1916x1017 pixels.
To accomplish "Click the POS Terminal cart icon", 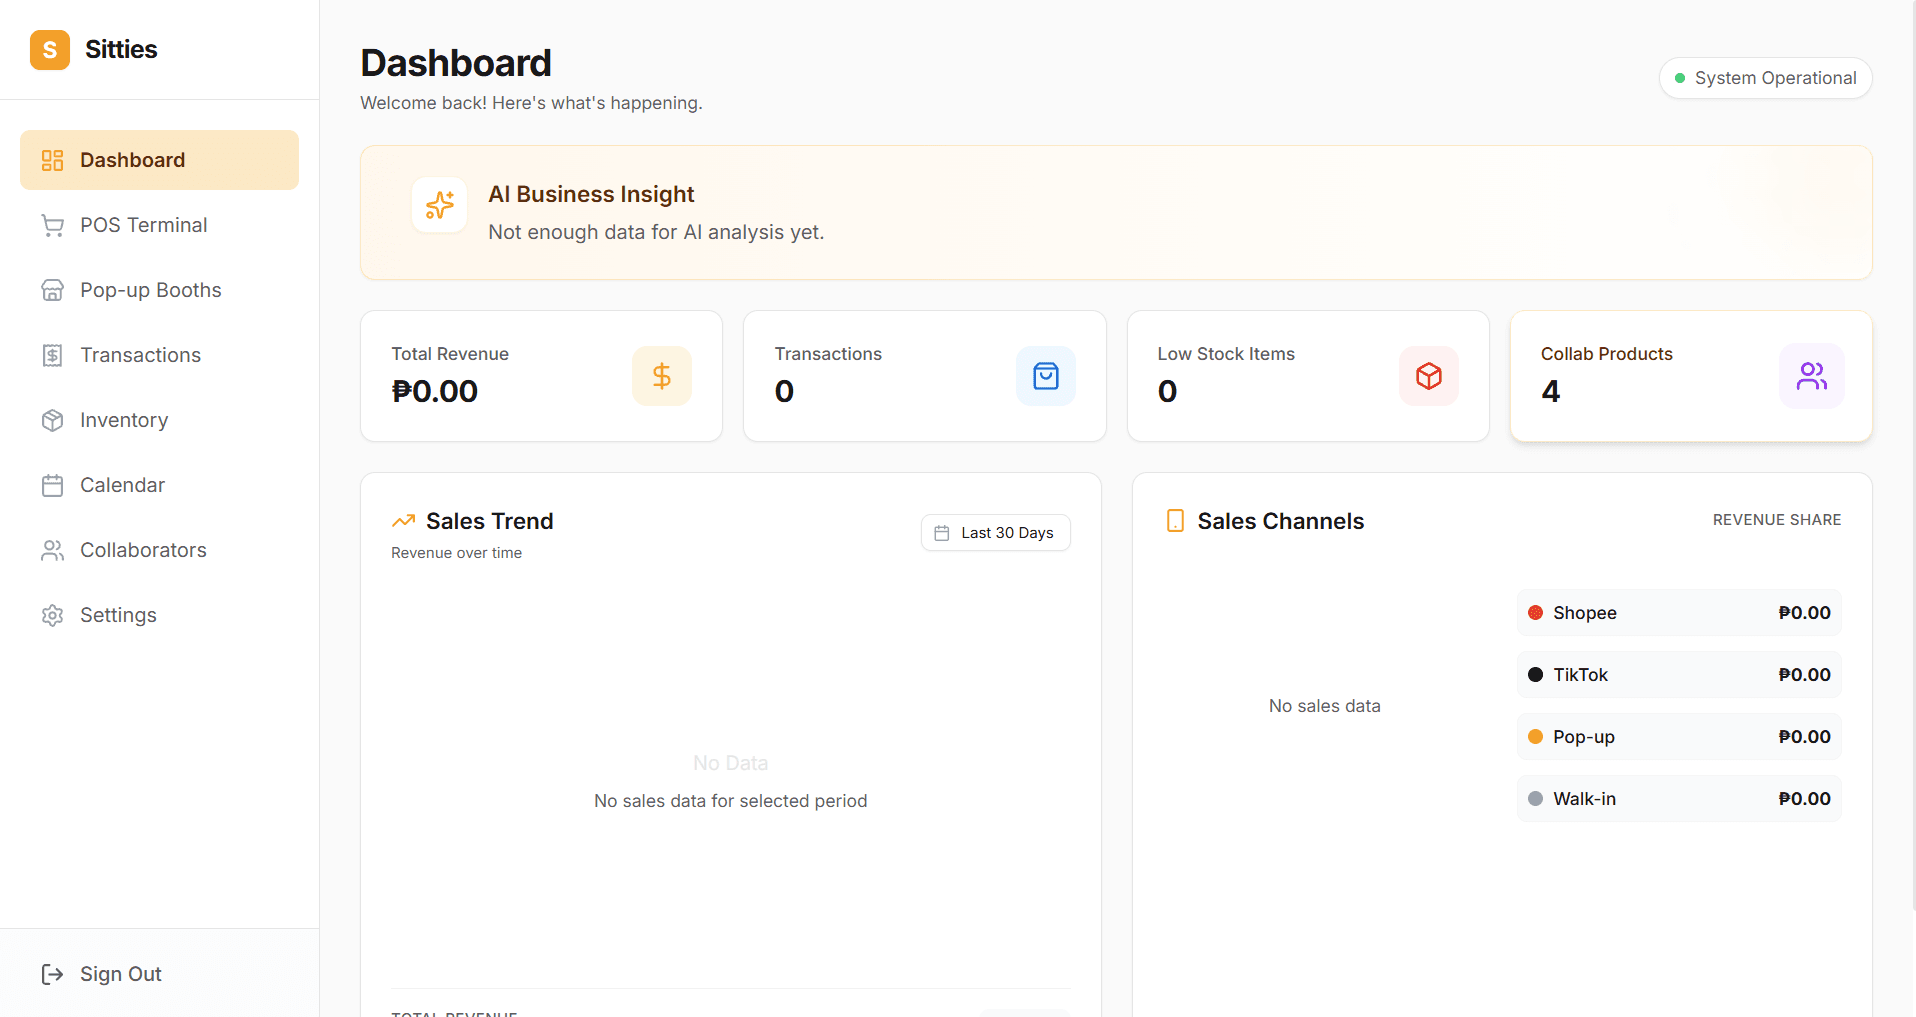I will [52, 225].
